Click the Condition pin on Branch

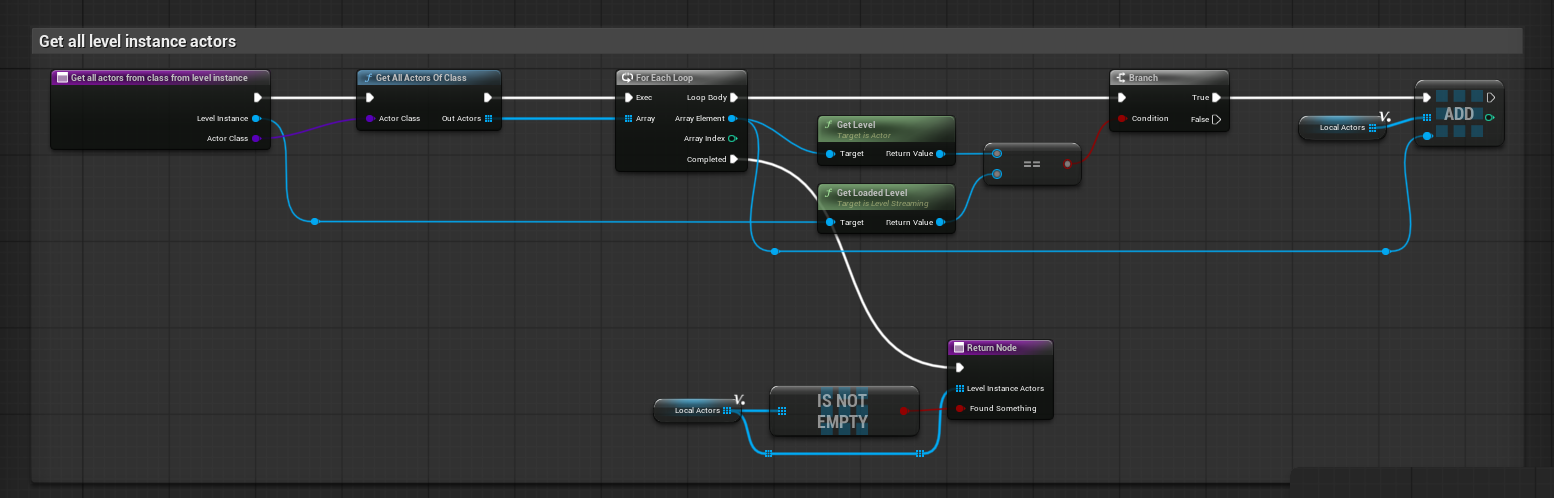point(1122,118)
